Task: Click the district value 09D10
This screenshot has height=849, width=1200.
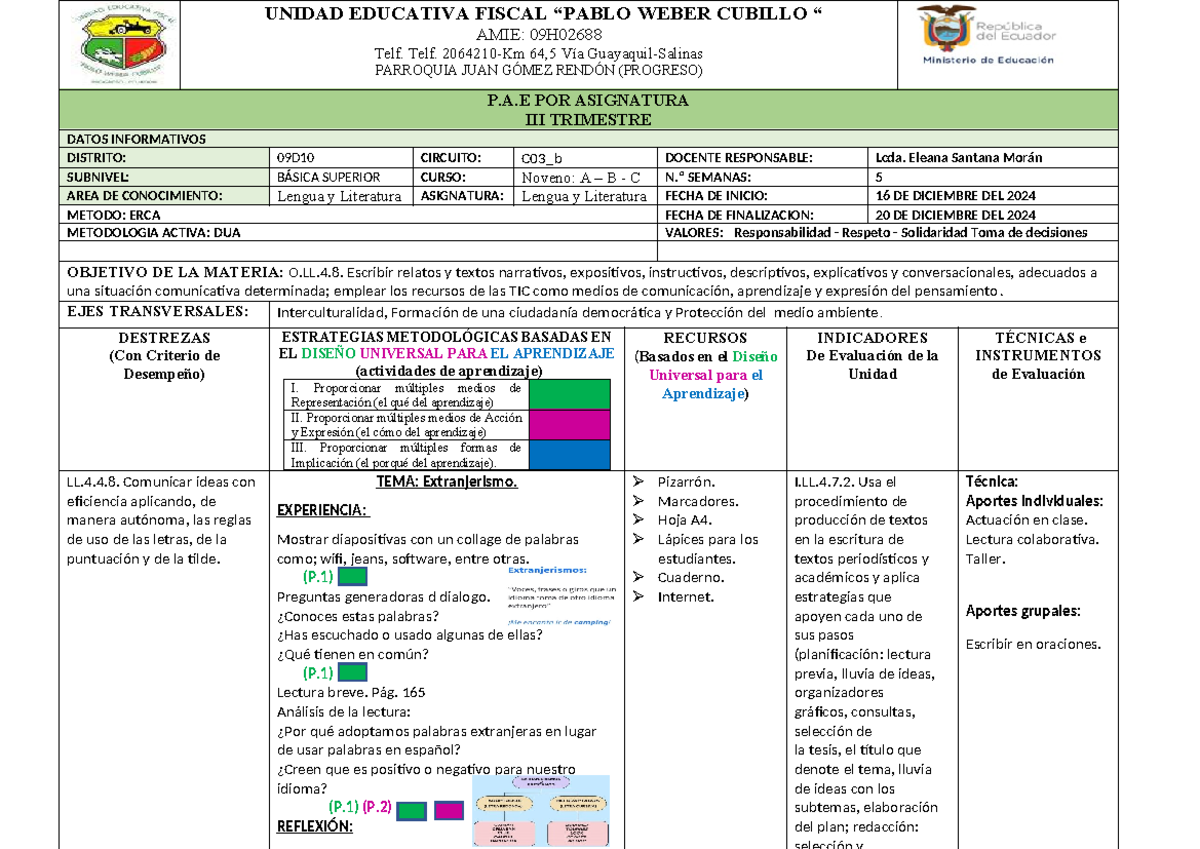Action: click(x=295, y=159)
